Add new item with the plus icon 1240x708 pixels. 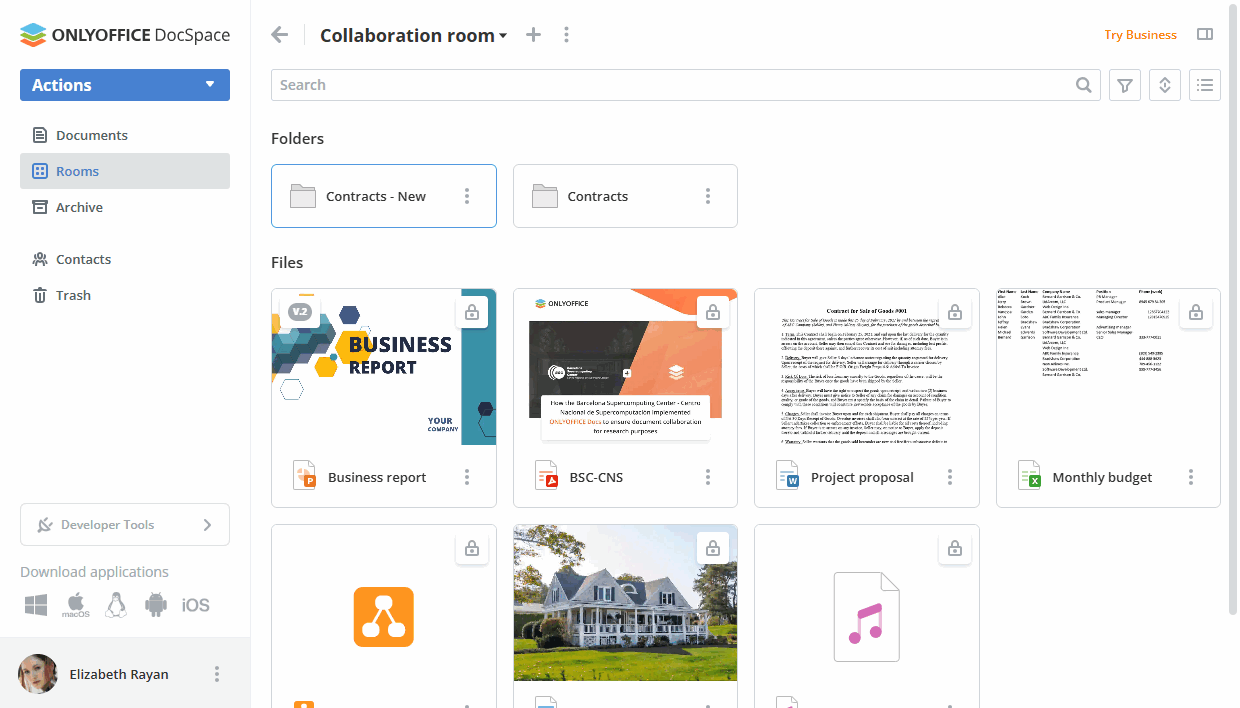pos(534,35)
